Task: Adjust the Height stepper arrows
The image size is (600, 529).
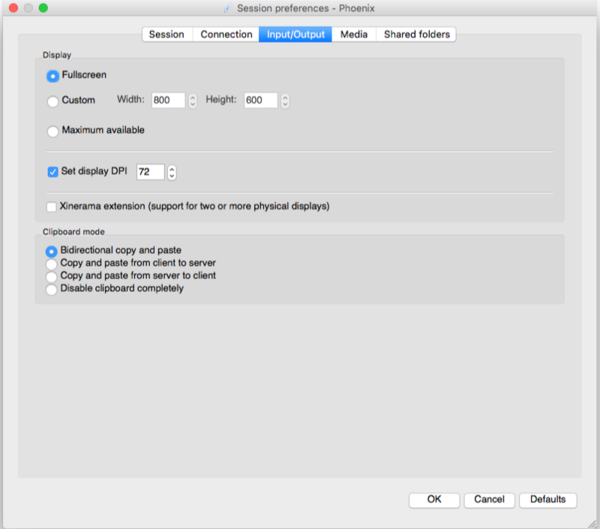Action: pos(285,101)
